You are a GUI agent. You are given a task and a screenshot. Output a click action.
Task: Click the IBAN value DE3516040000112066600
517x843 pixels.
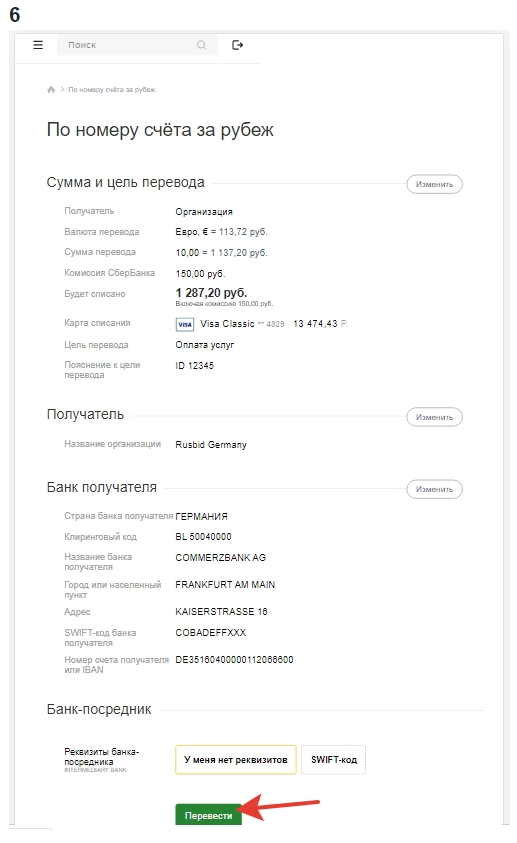click(234, 659)
